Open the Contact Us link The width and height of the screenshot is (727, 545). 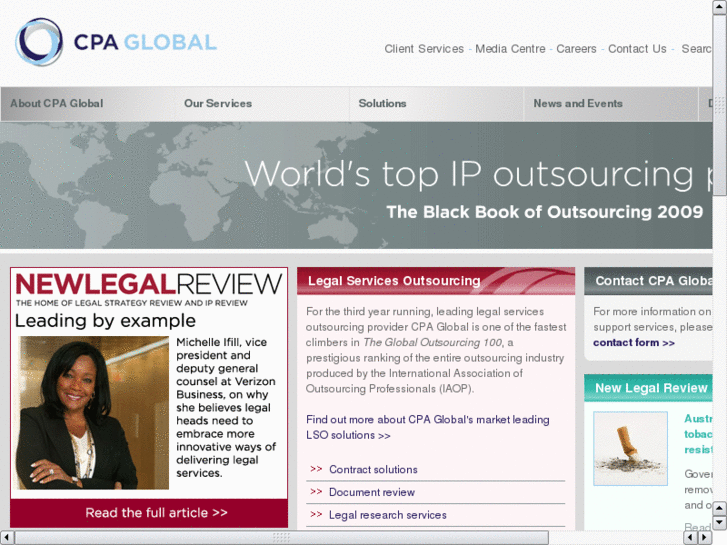(x=637, y=49)
